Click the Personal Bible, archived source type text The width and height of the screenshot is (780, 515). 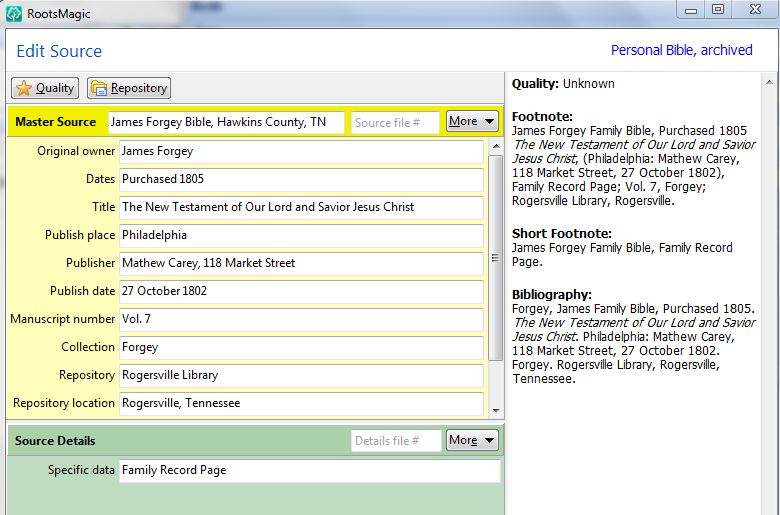(x=682, y=50)
